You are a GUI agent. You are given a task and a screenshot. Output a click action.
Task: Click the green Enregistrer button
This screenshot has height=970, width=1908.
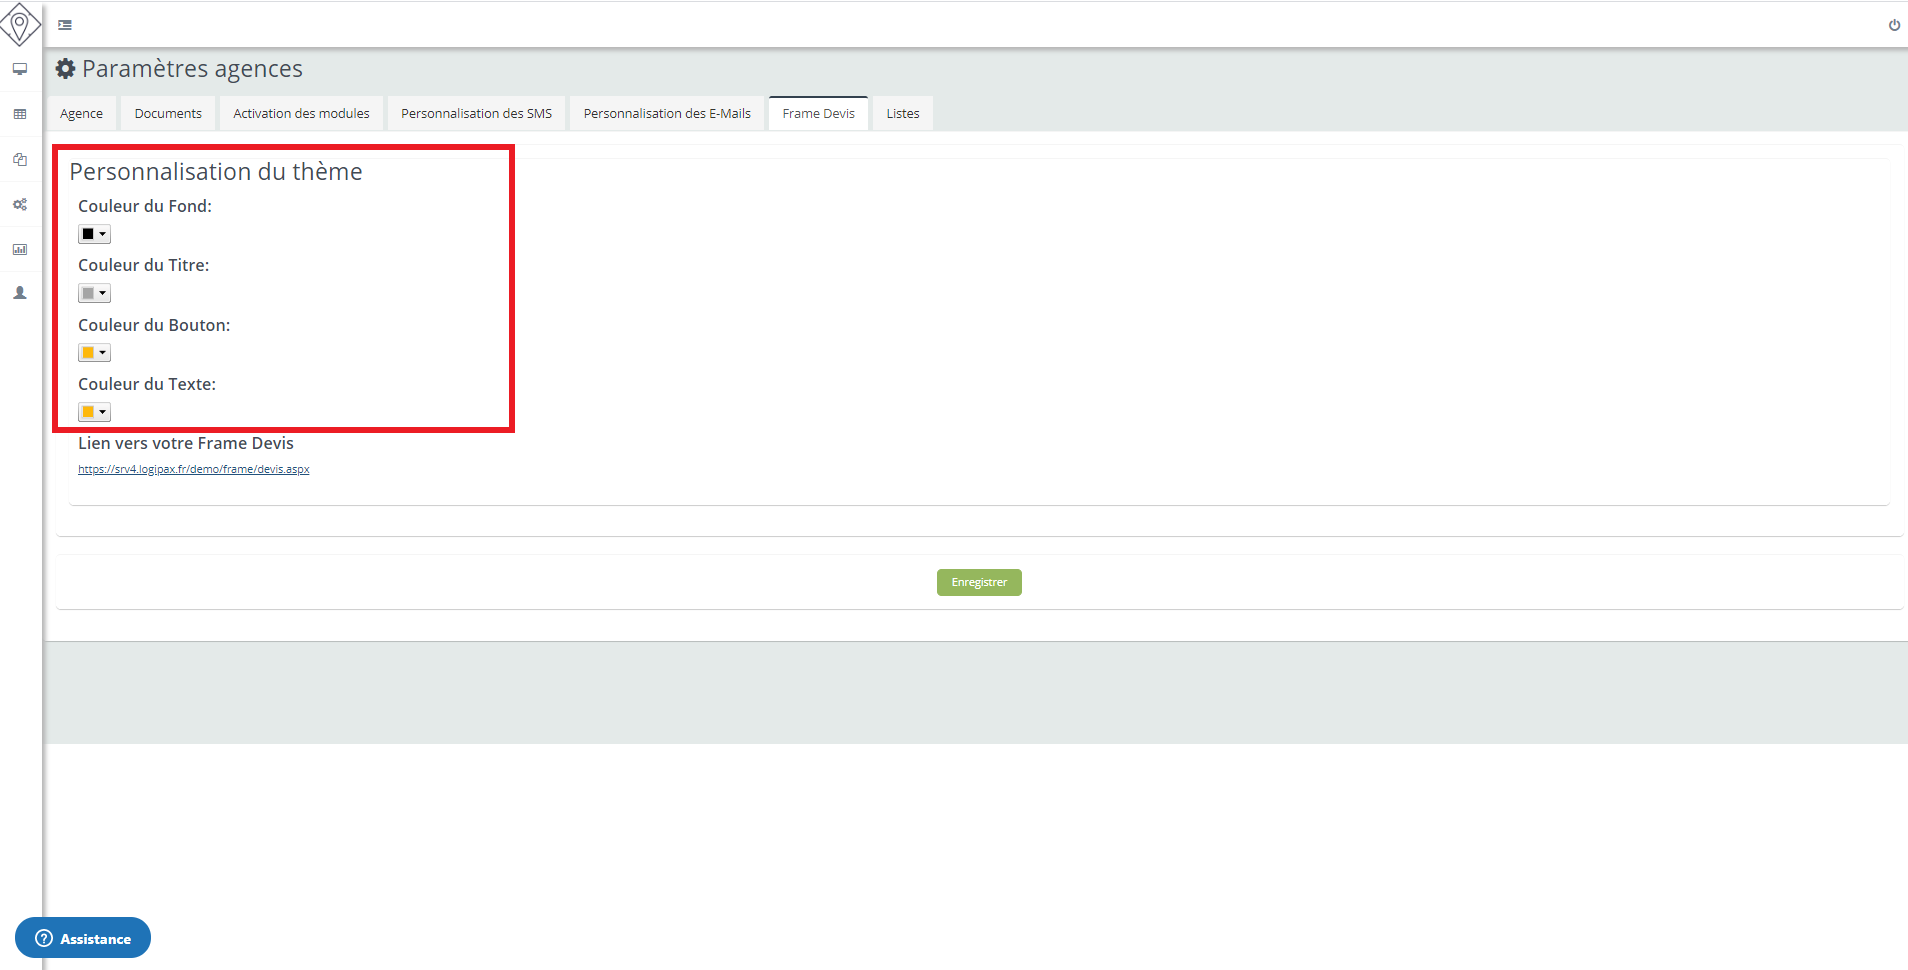979,582
